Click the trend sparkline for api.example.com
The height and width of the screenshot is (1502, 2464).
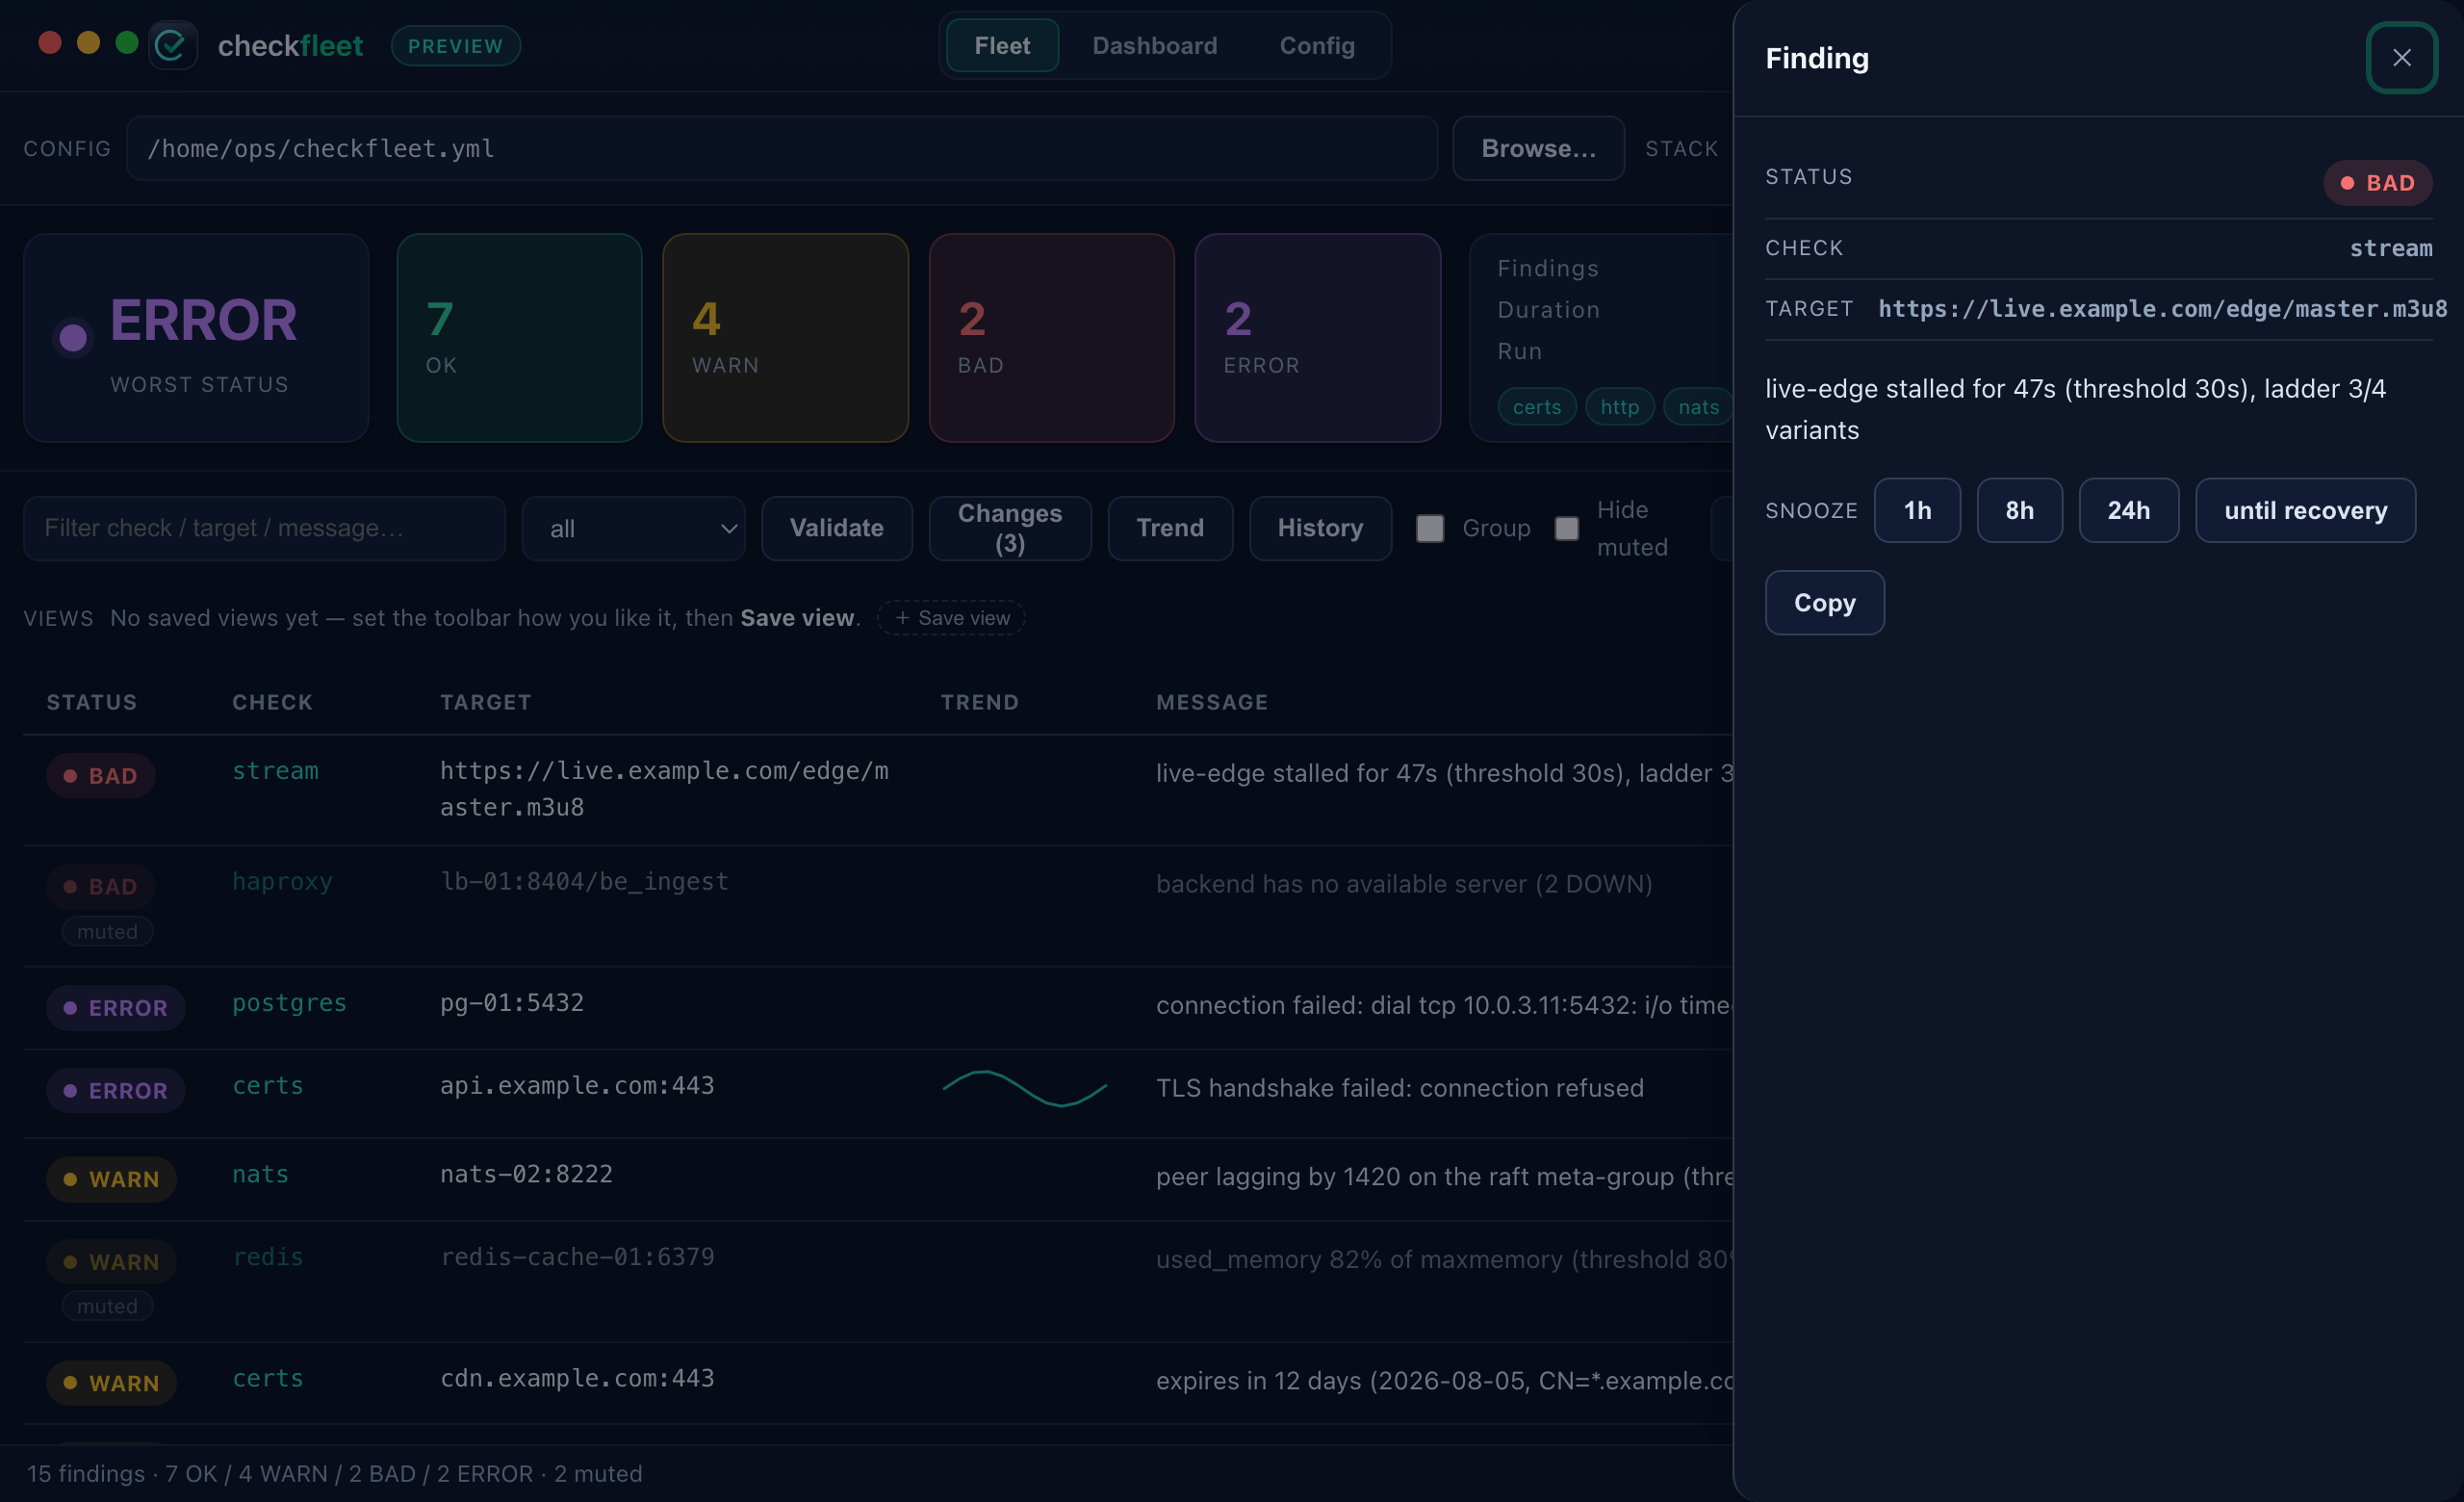click(1024, 1088)
